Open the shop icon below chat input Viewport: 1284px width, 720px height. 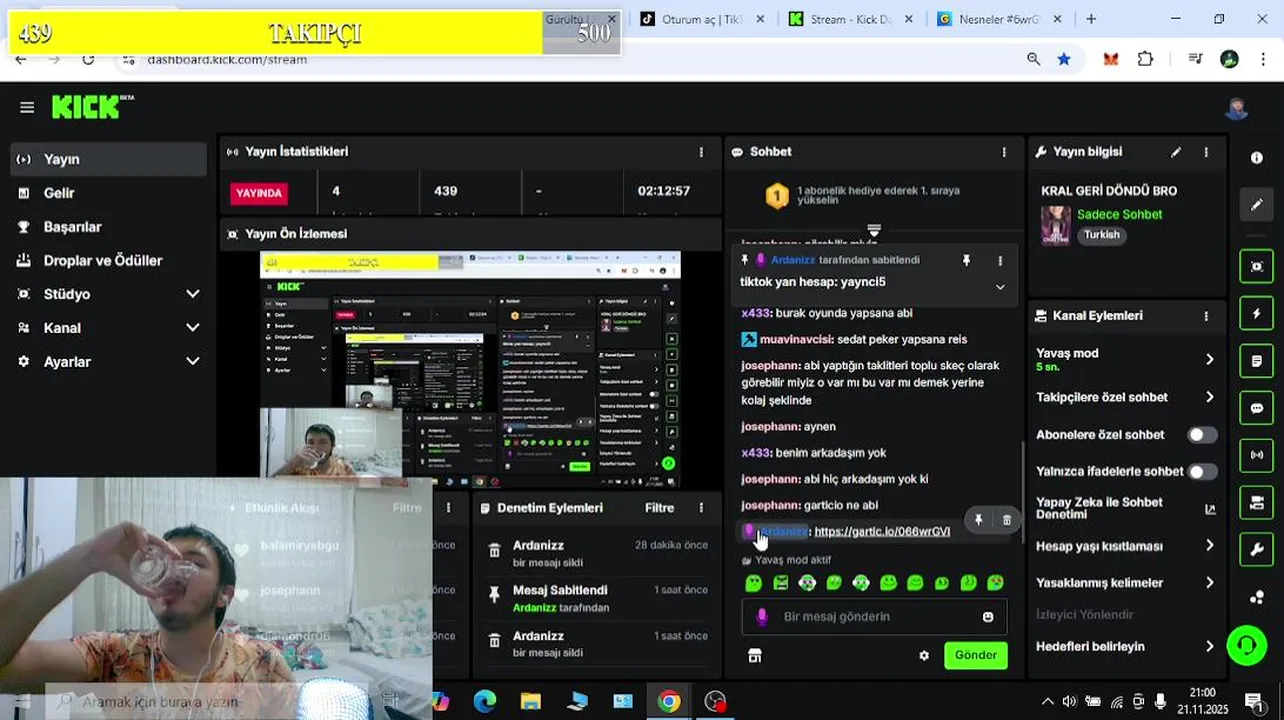pyautogui.click(x=755, y=656)
